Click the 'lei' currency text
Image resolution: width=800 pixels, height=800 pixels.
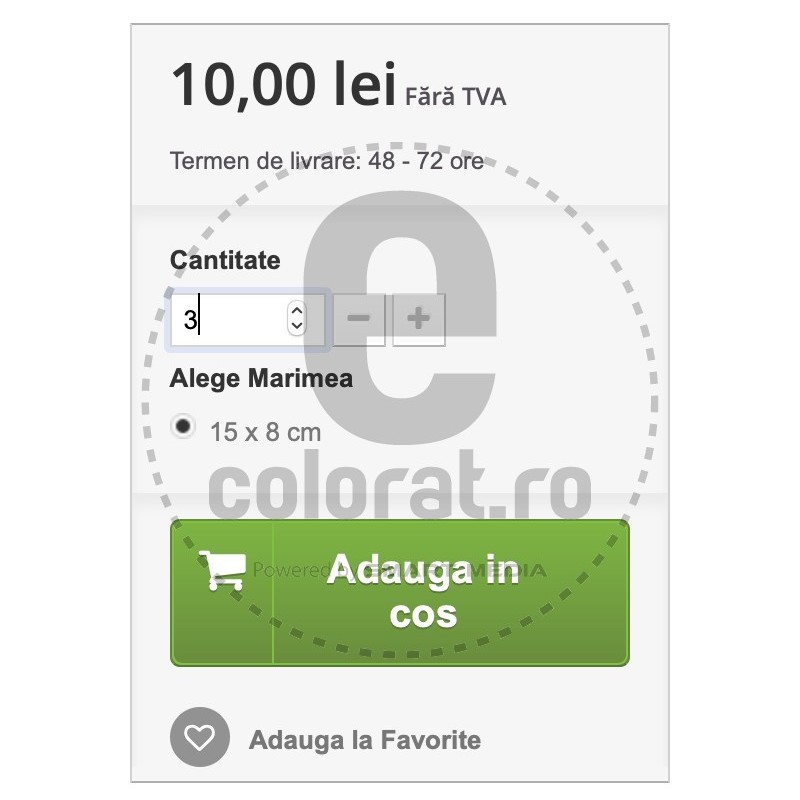tap(360, 85)
